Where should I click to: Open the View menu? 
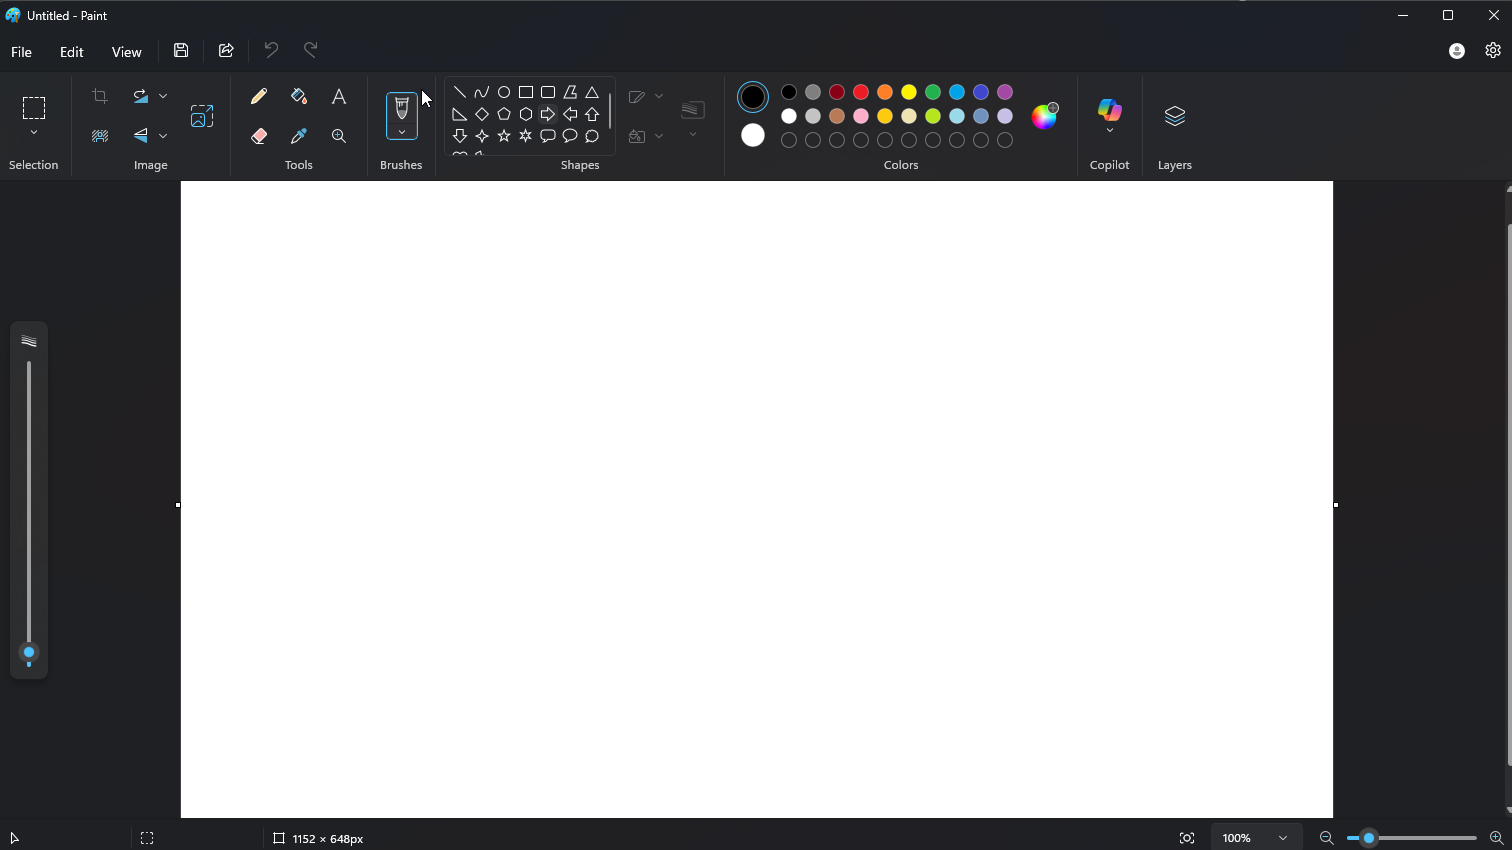click(x=127, y=52)
